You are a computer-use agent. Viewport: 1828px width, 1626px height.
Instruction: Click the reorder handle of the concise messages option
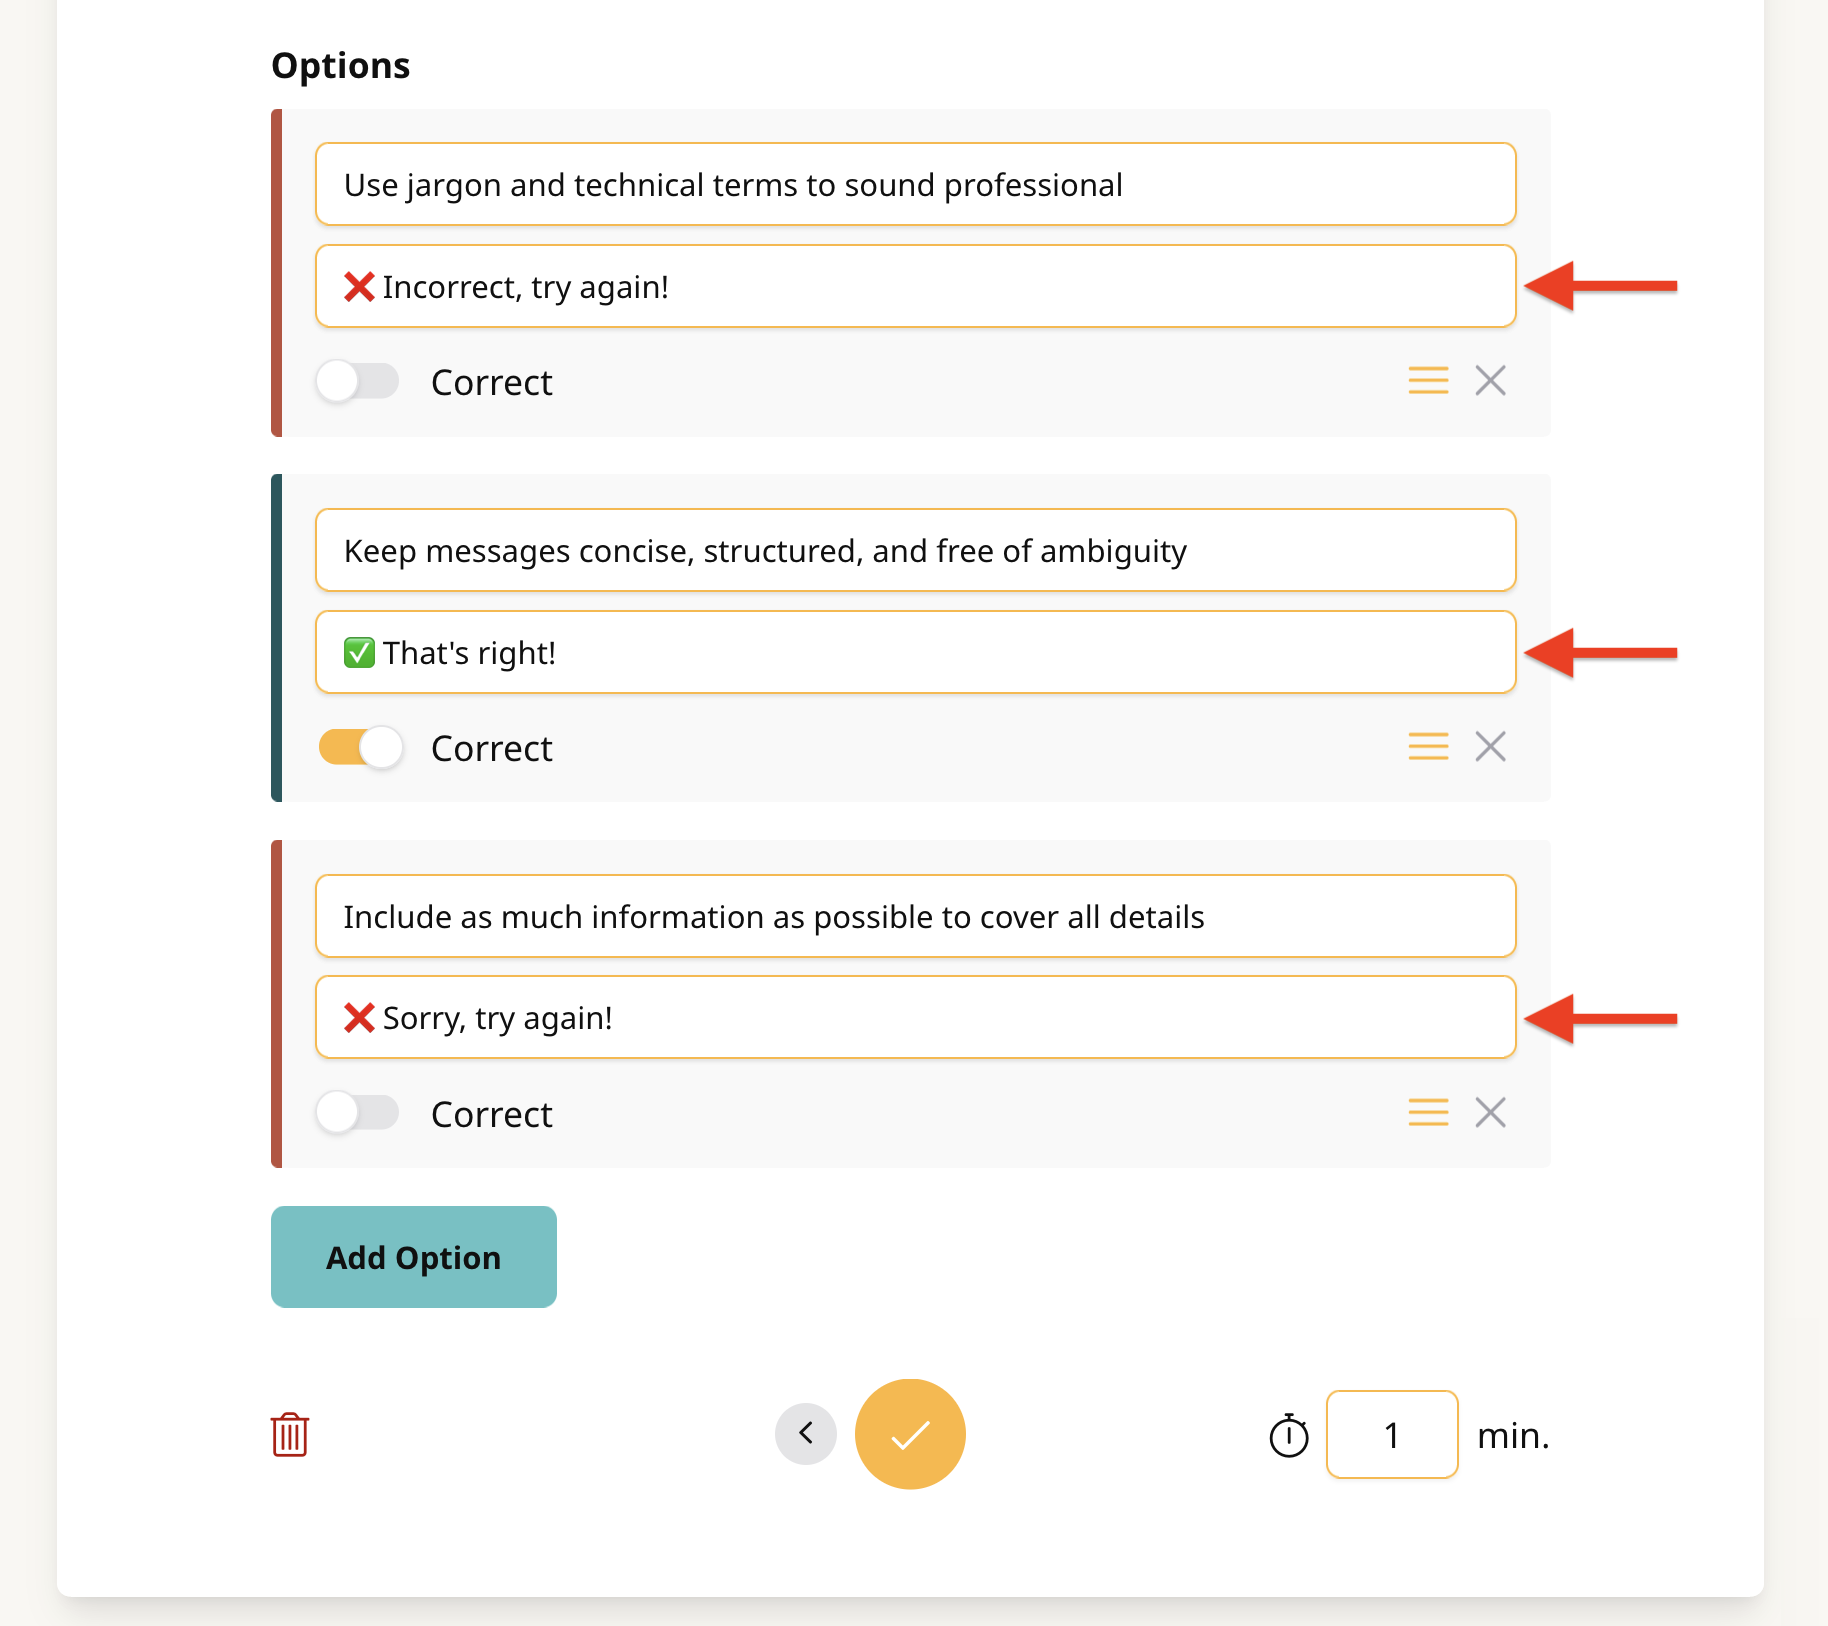1428,747
